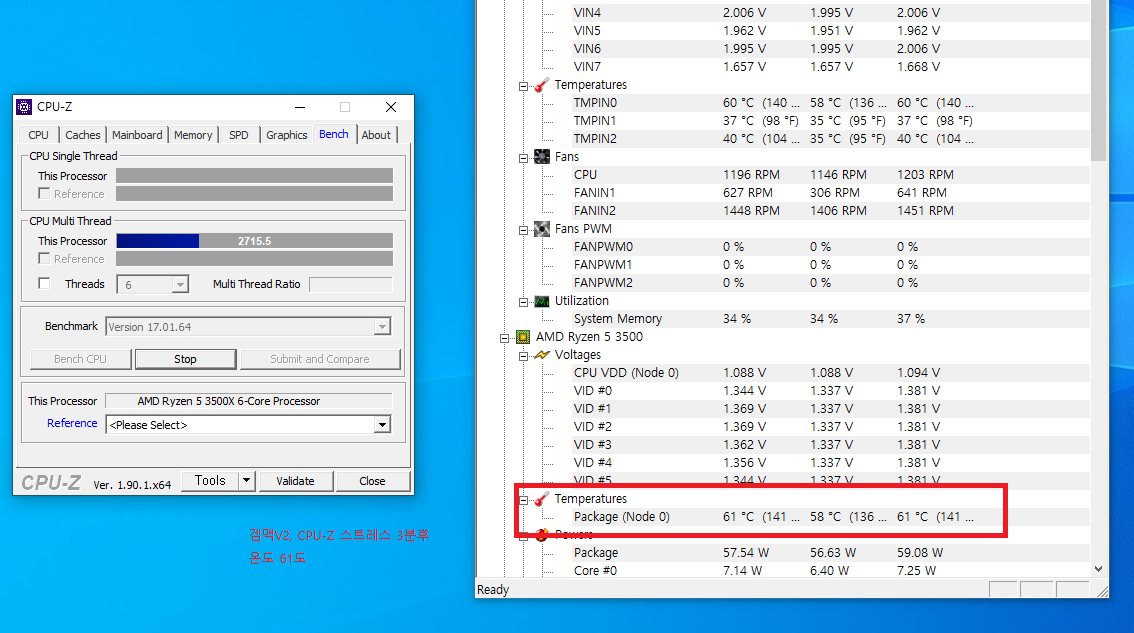Enable the Threads checkbox

point(44,283)
